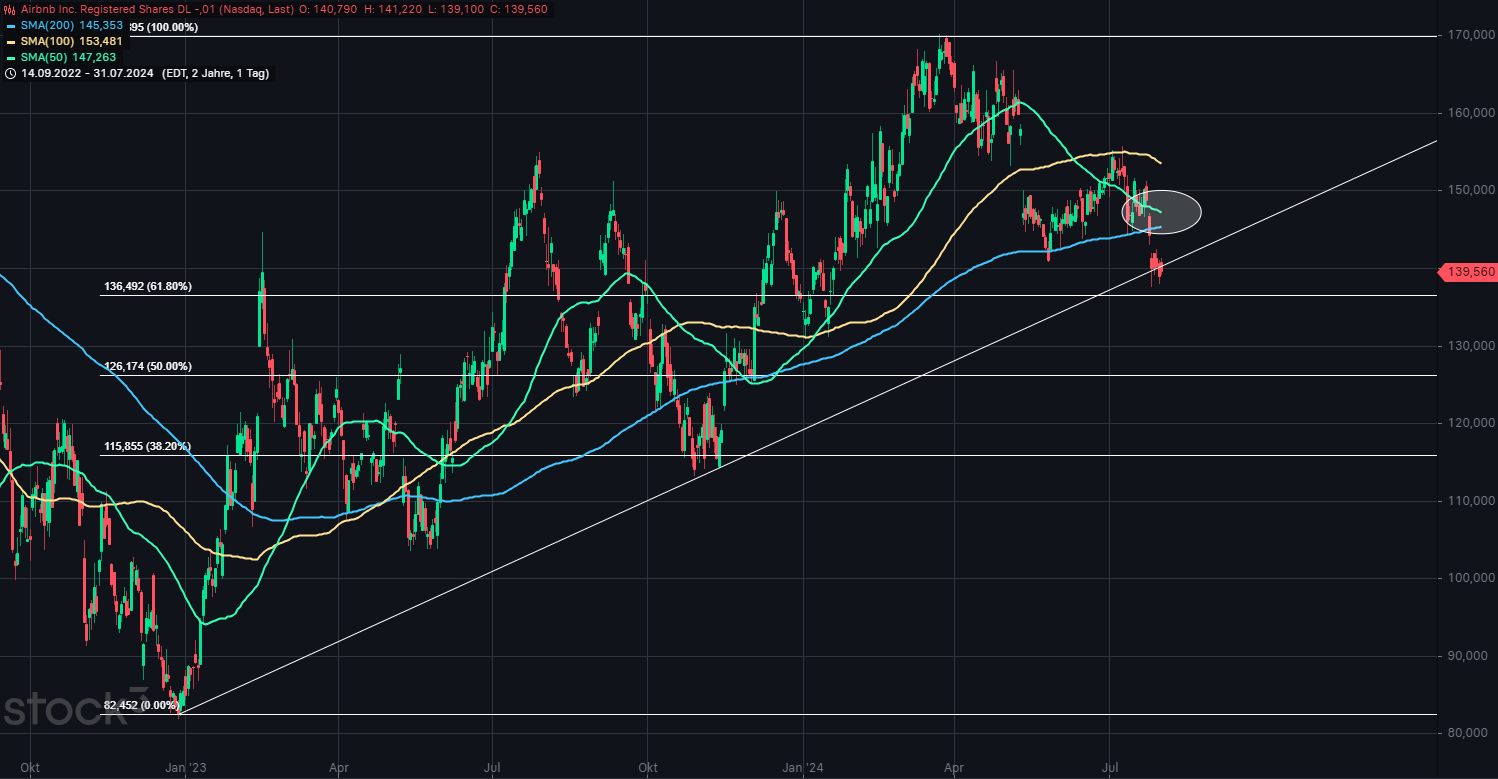Click the blue SMA(200) legend color marker
This screenshot has height=779, width=1498.
tap(10, 25)
